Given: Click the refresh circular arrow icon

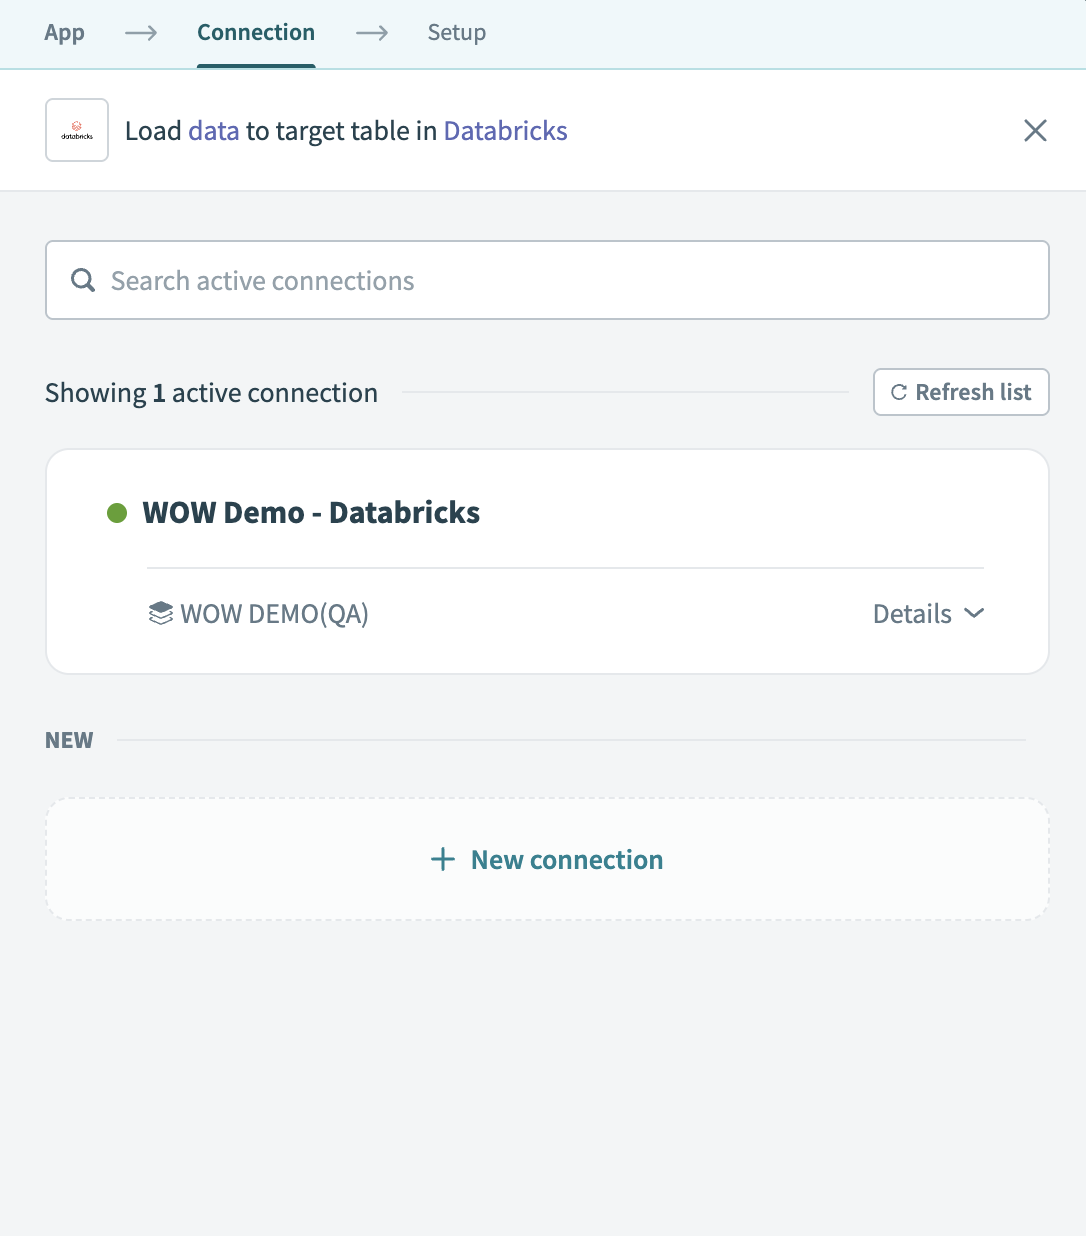Looking at the screenshot, I should (898, 392).
